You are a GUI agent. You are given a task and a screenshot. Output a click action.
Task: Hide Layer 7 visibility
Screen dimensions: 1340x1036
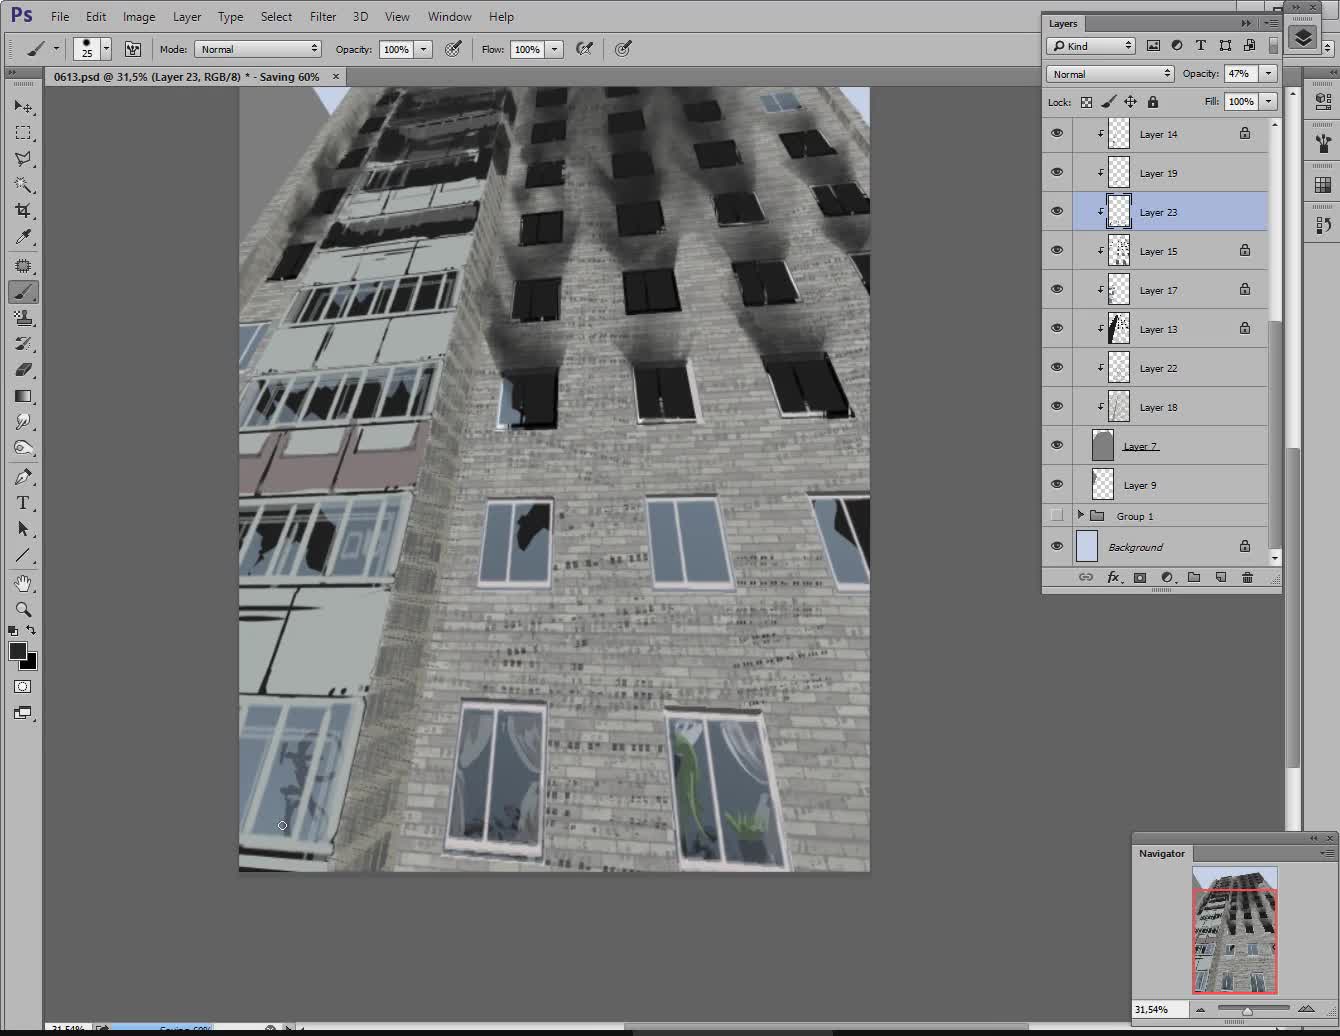point(1057,445)
